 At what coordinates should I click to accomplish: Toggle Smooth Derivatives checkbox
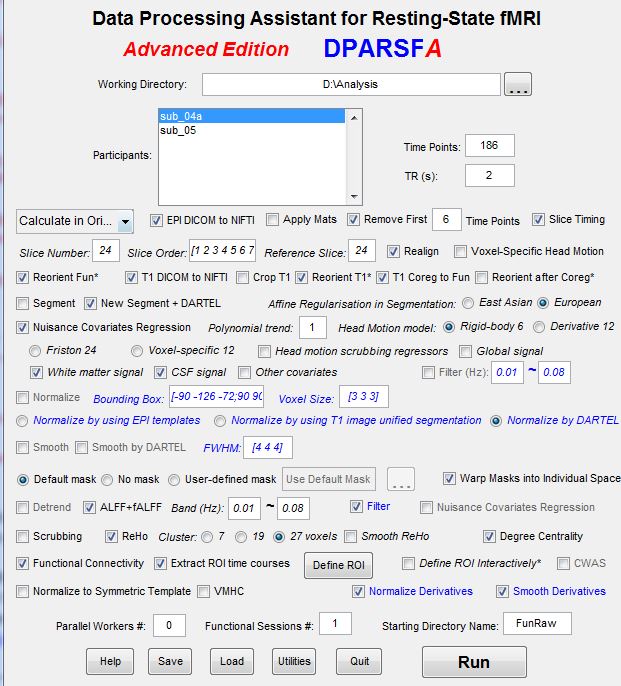click(502, 592)
